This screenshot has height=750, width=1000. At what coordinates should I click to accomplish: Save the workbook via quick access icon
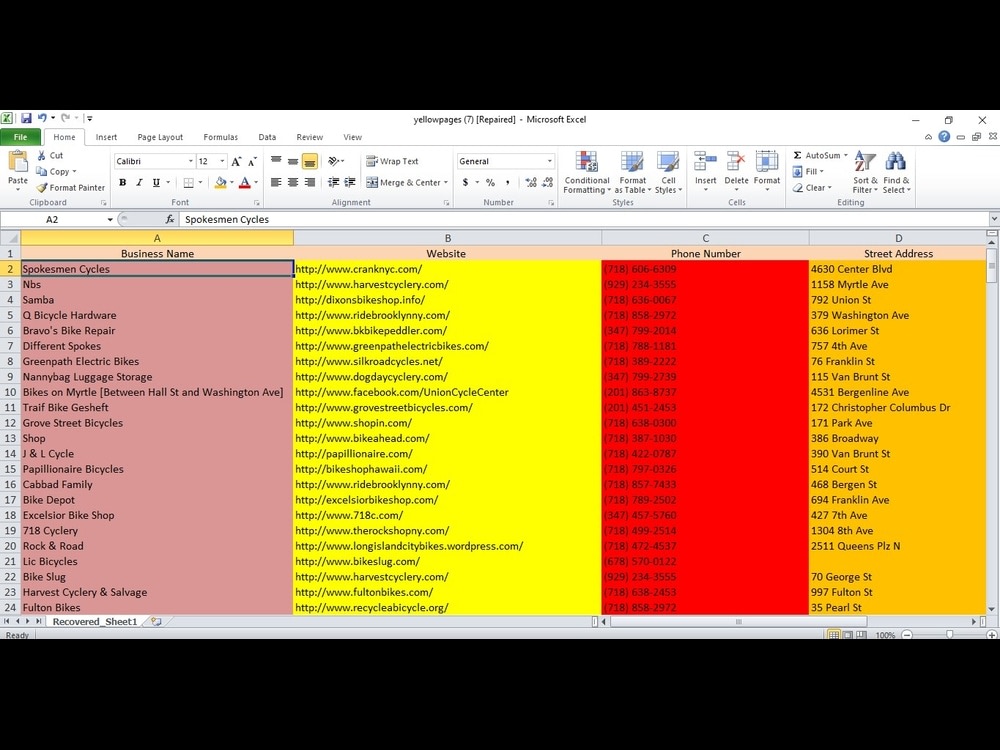(x=26, y=118)
